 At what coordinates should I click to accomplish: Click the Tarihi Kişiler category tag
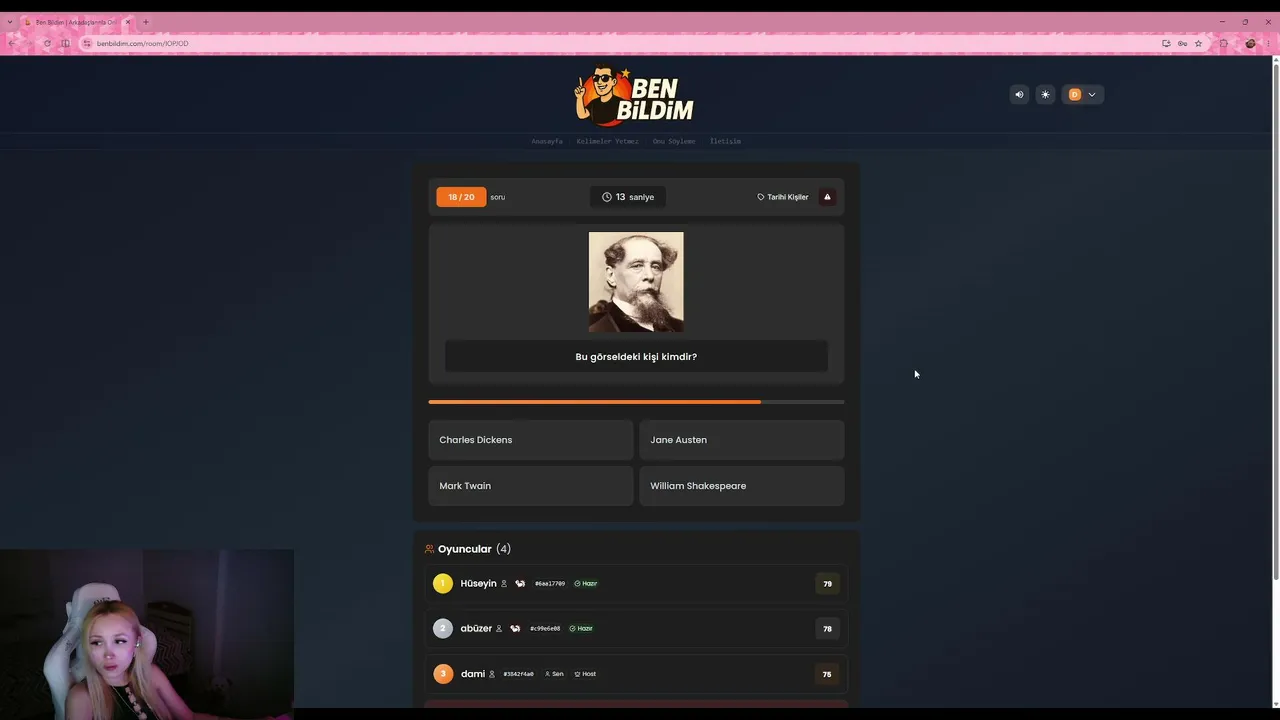coord(783,197)
